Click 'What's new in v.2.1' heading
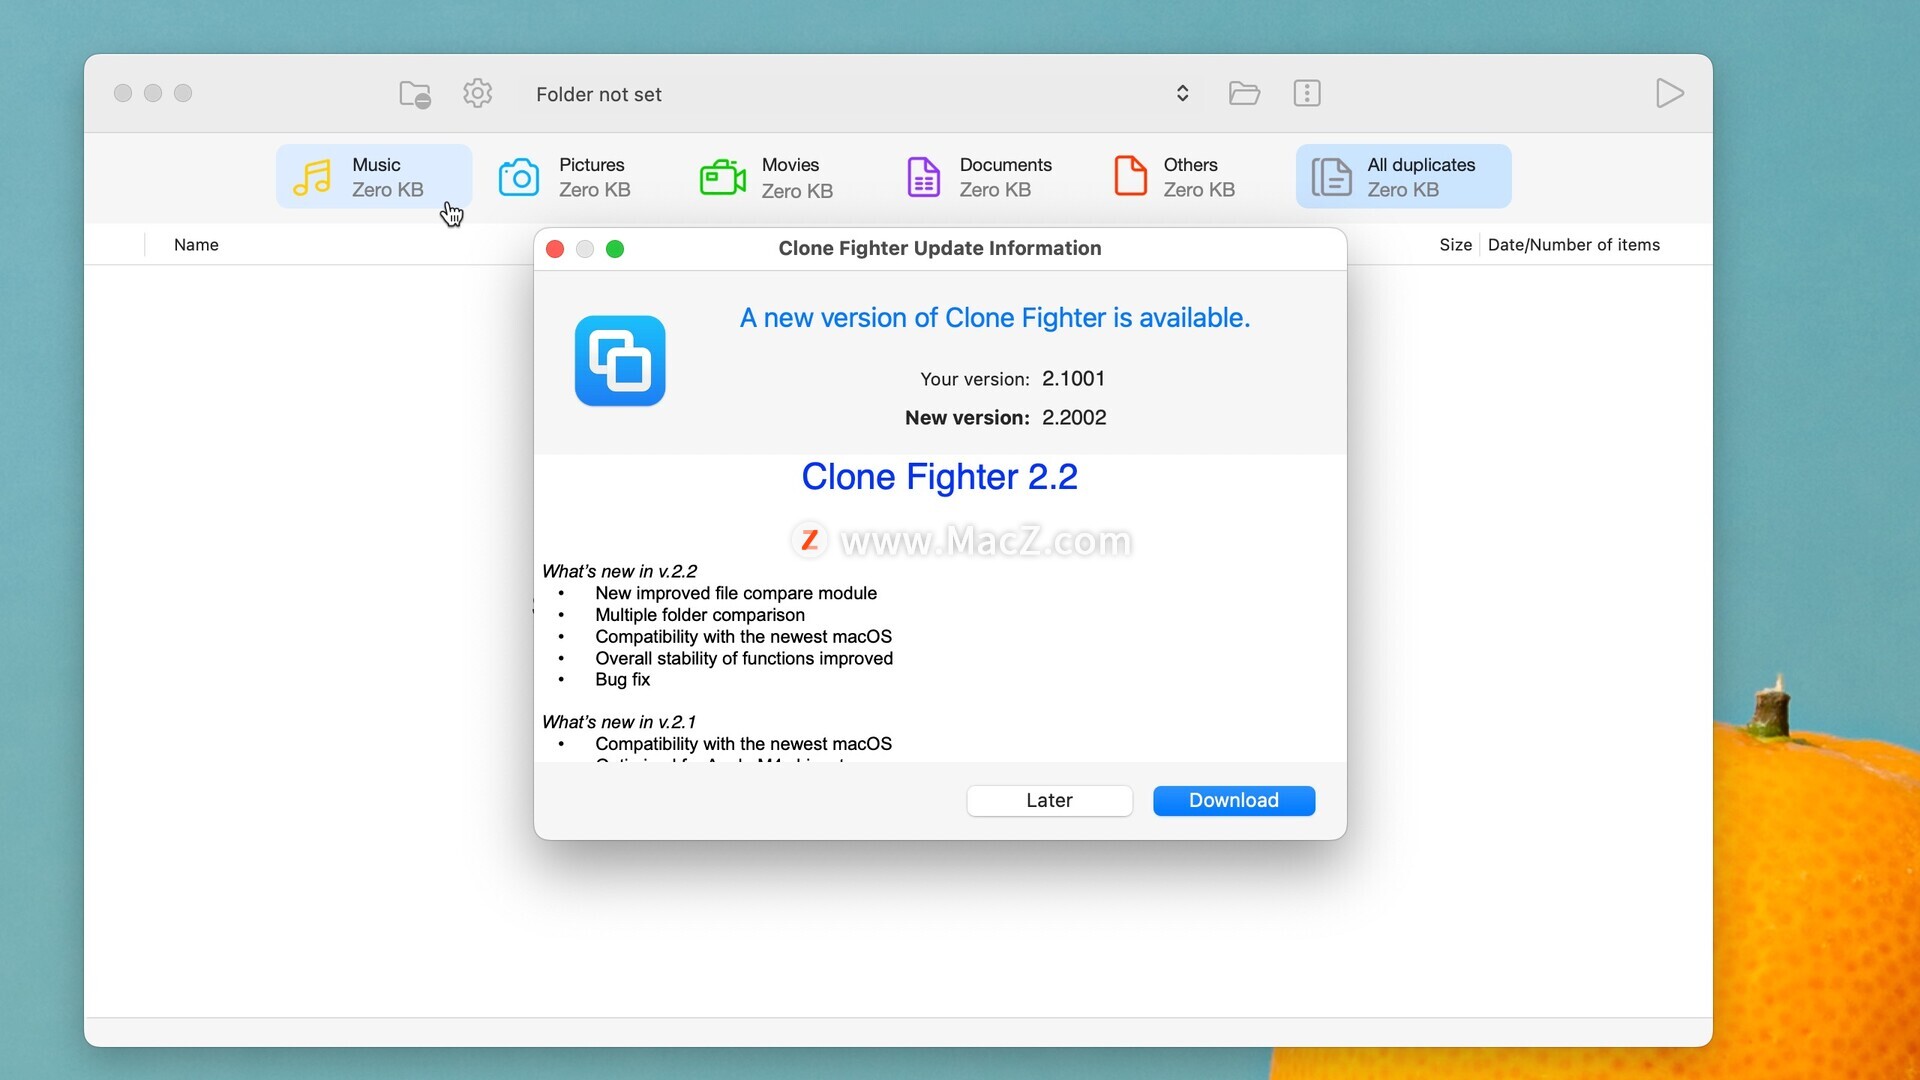The height and width of the screenshot is (1080, 1920). point(619,722)
